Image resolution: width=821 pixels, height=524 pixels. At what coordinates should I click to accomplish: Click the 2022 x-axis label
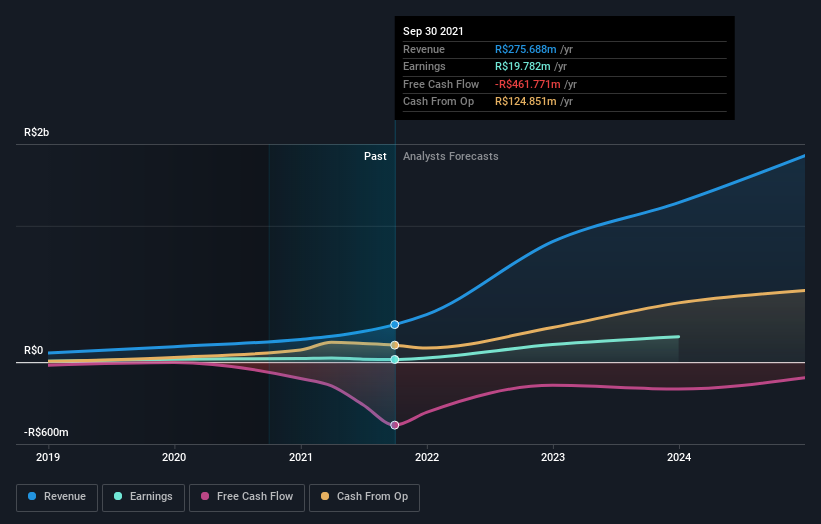coord(427,457)
